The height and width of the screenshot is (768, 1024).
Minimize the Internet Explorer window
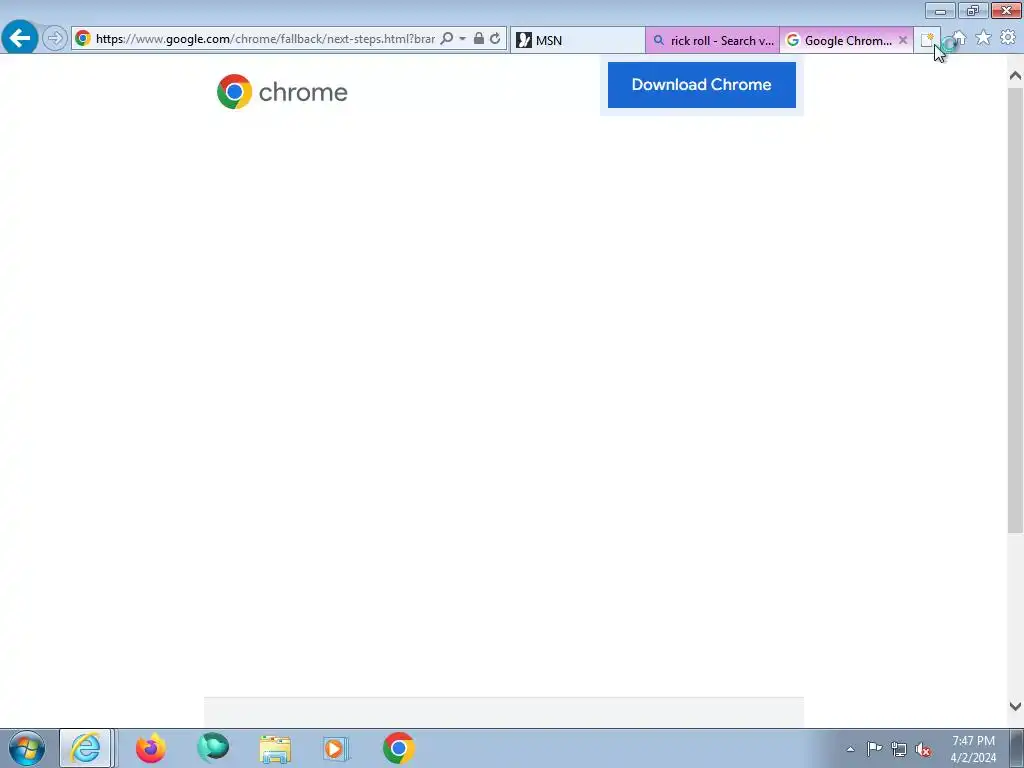pyautogui.click(x=940, y=10)
